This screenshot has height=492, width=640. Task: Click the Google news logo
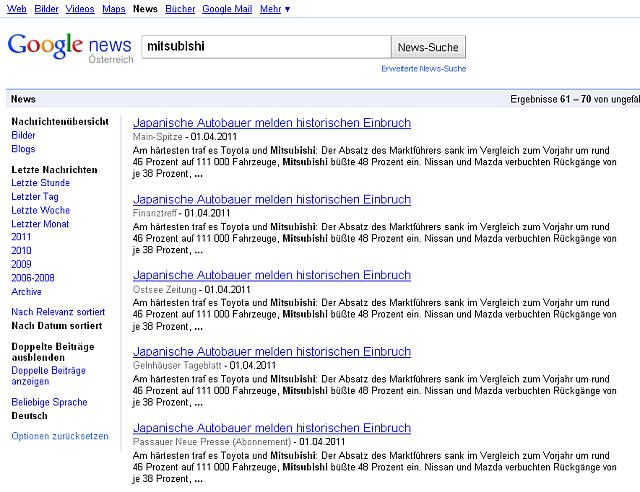(70, 47)
